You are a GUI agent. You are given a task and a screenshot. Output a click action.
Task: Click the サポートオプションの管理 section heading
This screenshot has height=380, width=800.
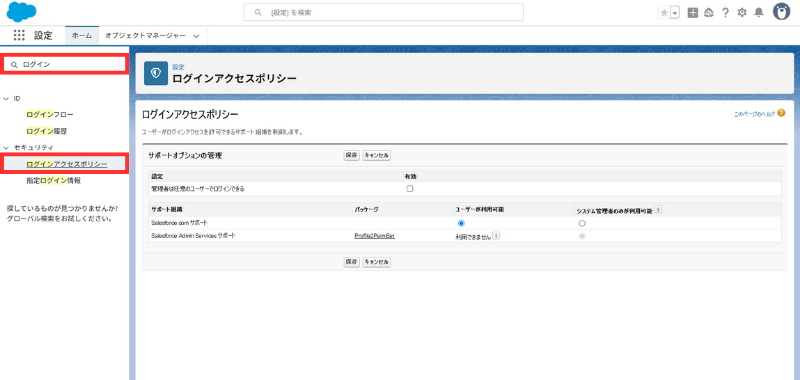click(185, 156)
